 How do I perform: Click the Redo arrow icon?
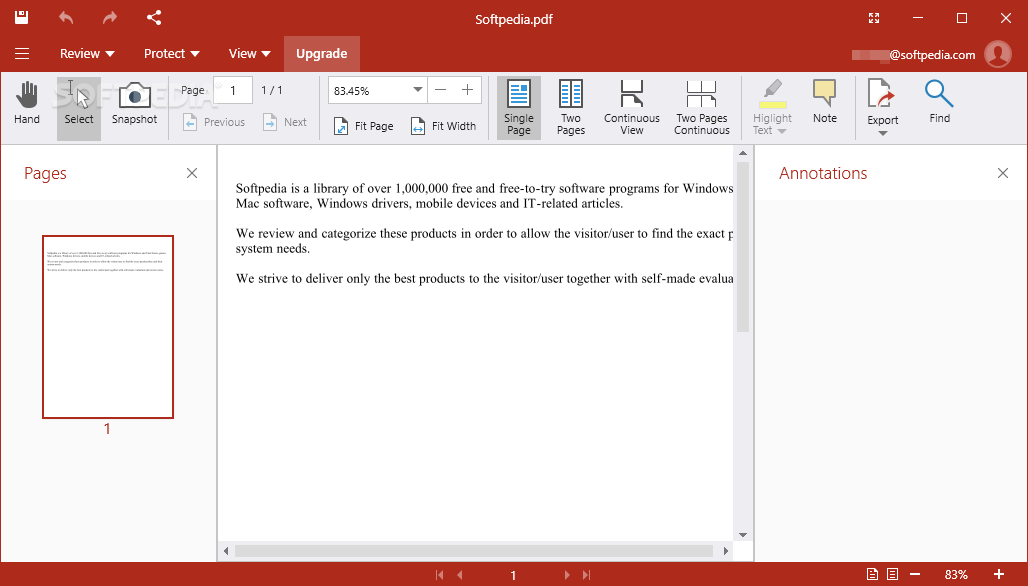pyautogui.click(x=109, y=18)
